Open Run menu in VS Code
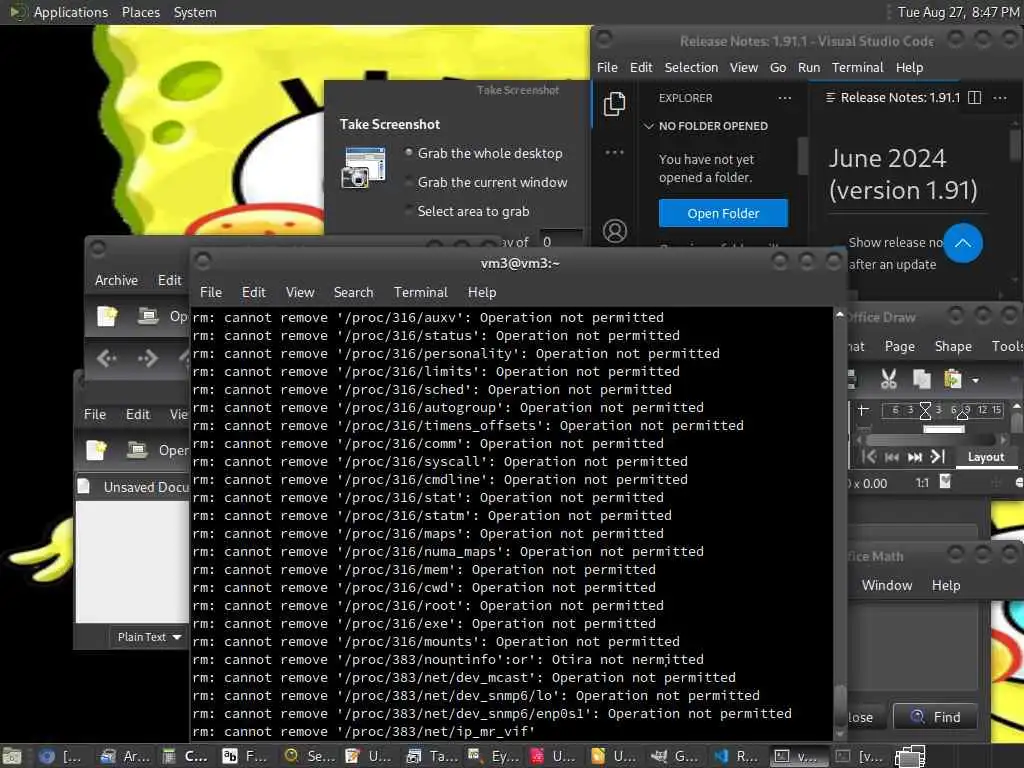The image size is (1024, 768). pos(808,67)
